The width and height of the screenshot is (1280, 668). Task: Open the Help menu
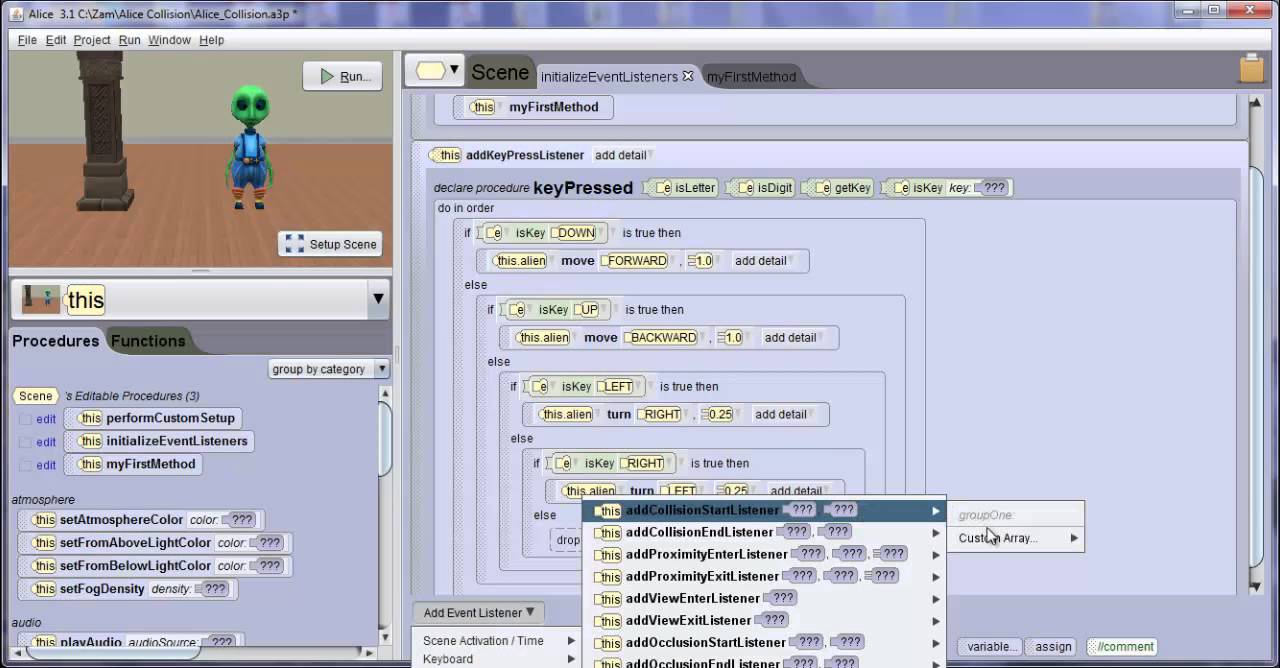pyautogui.click(x=211, y=40)
